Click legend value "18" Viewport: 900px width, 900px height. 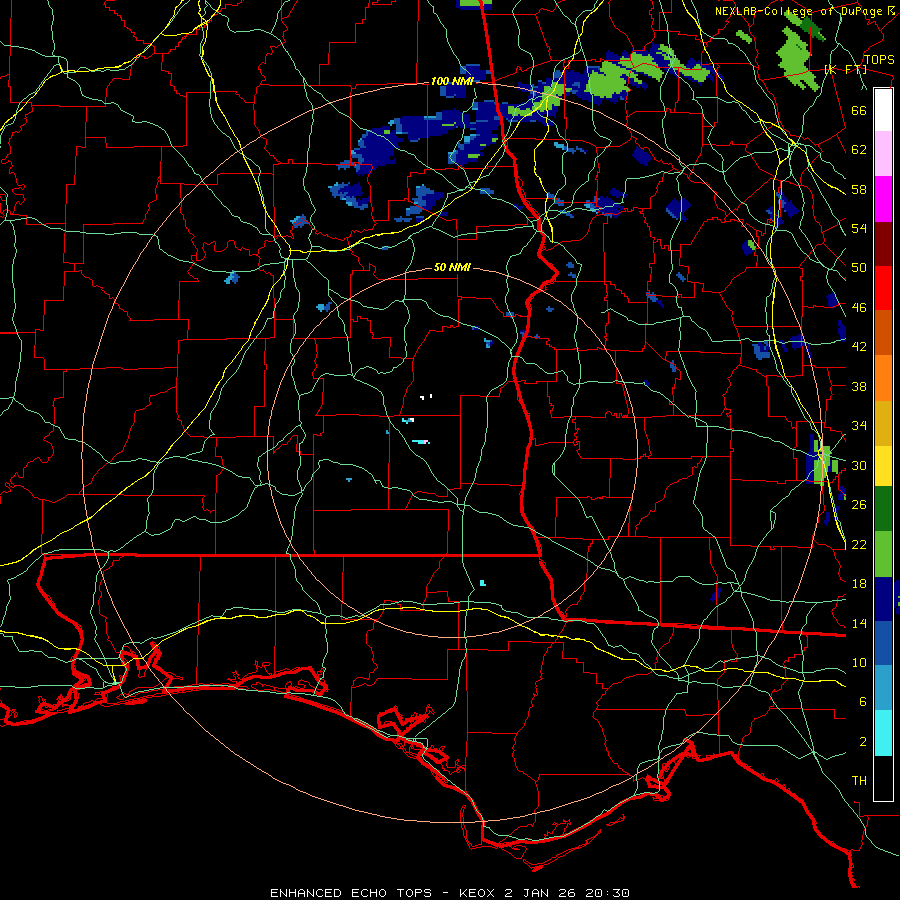tap(859, 584)
